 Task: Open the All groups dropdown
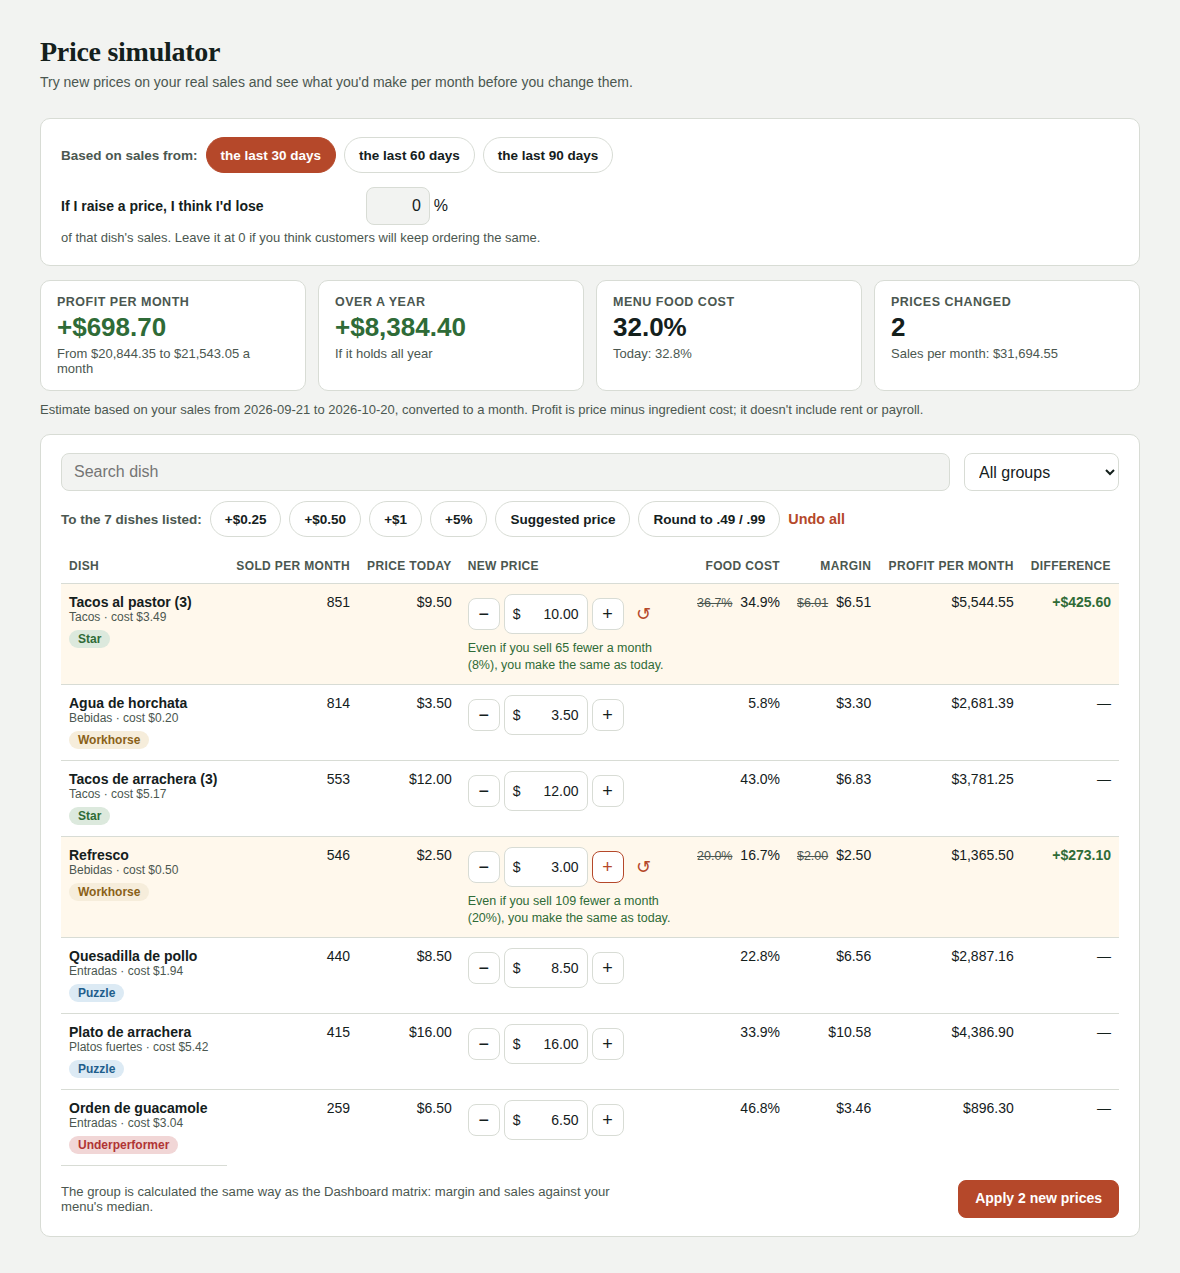[x=1041, y=472]
